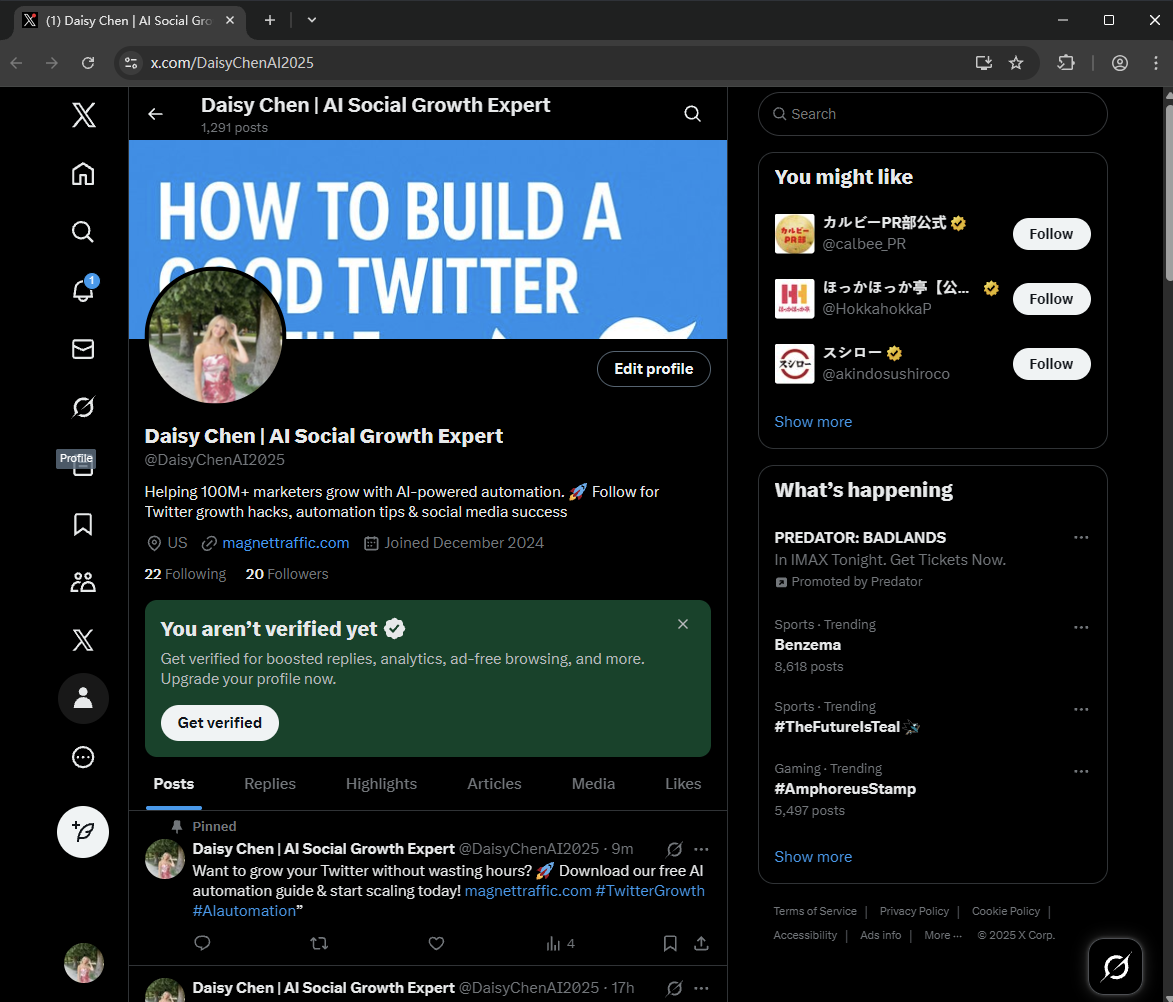Screen dimensions: 1173x1002
Task: Click the back arrow on profile header
Action: click(155, 114)
